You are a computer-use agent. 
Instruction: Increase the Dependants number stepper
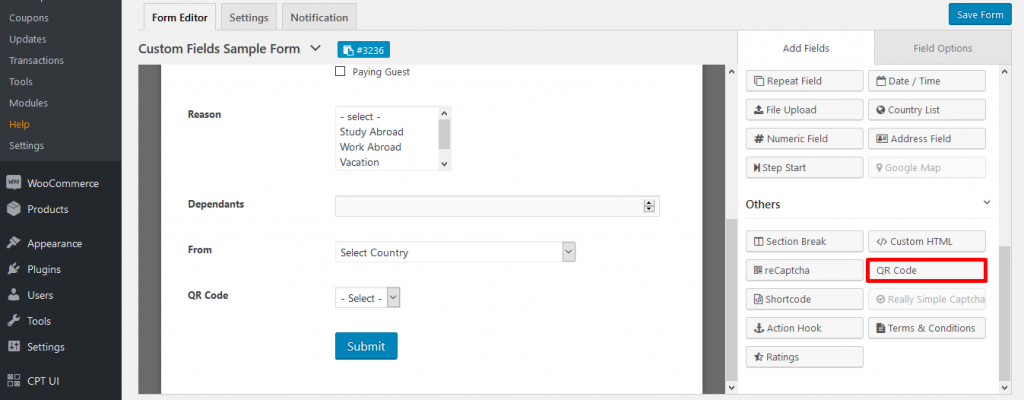point(649,203)
